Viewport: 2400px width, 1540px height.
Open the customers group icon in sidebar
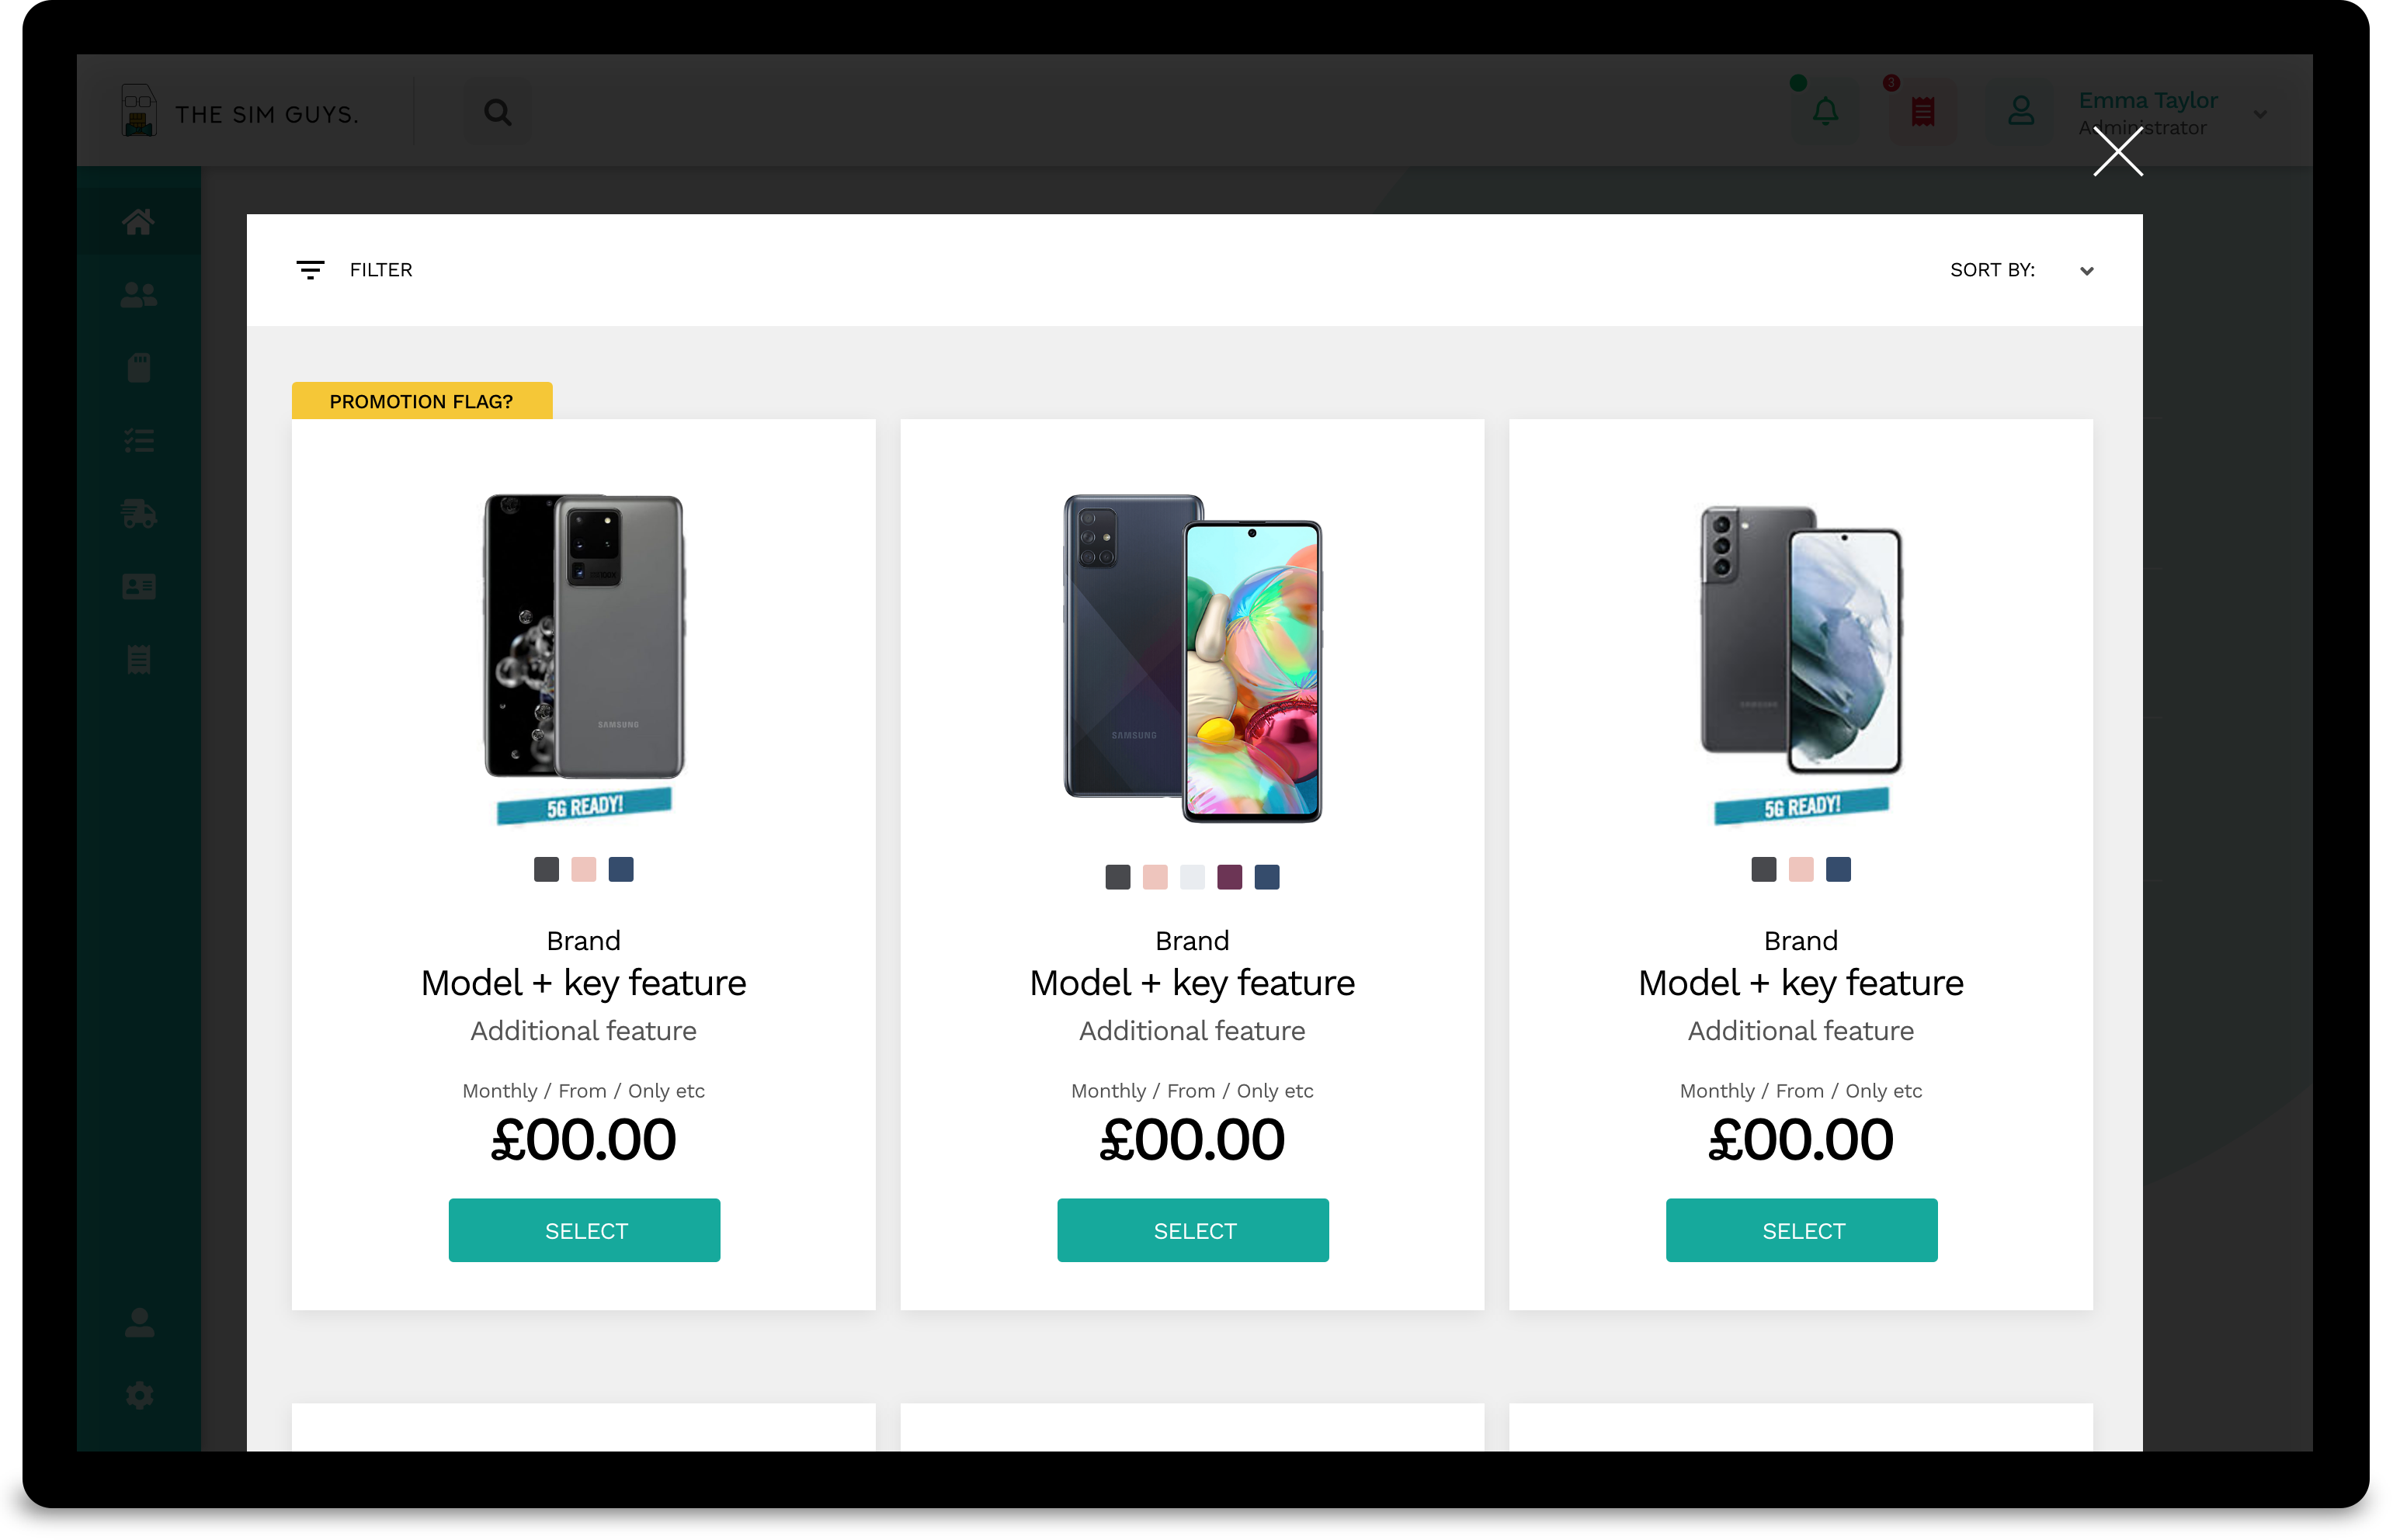pos(139,295)
